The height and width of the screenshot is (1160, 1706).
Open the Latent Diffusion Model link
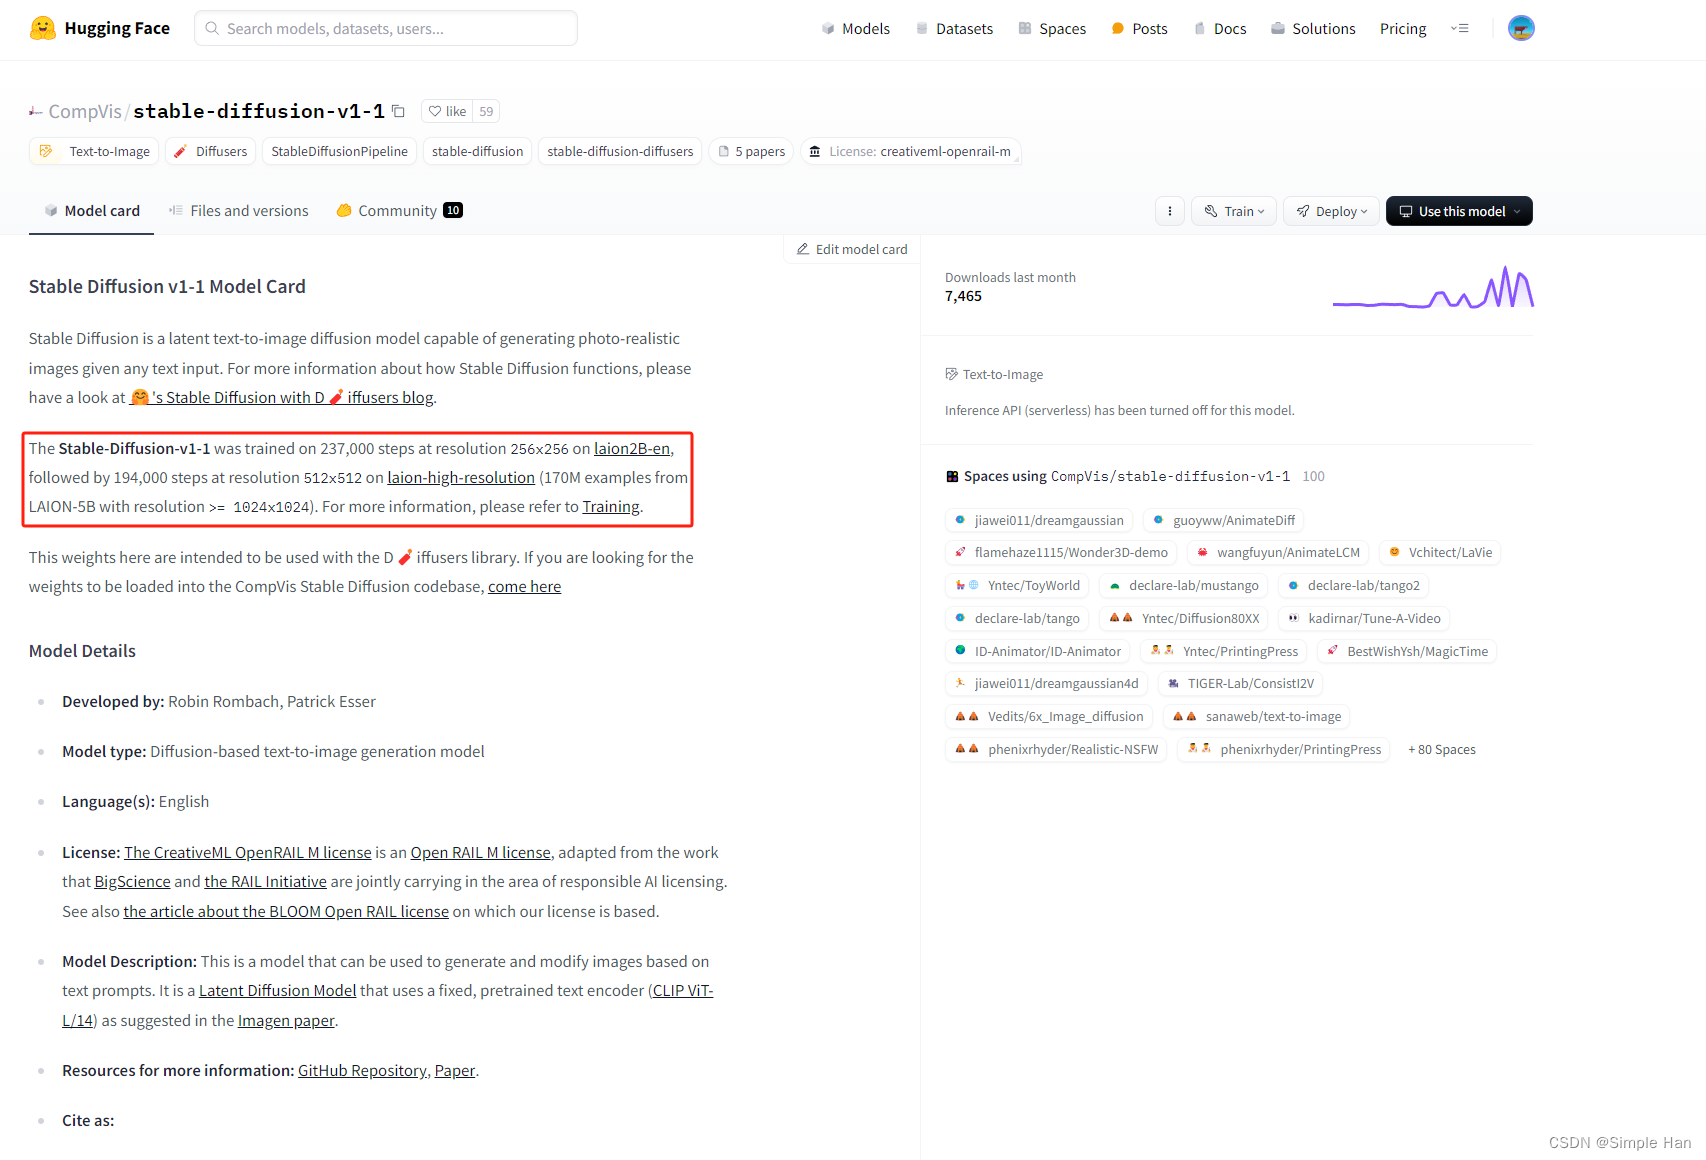point(277,990)
